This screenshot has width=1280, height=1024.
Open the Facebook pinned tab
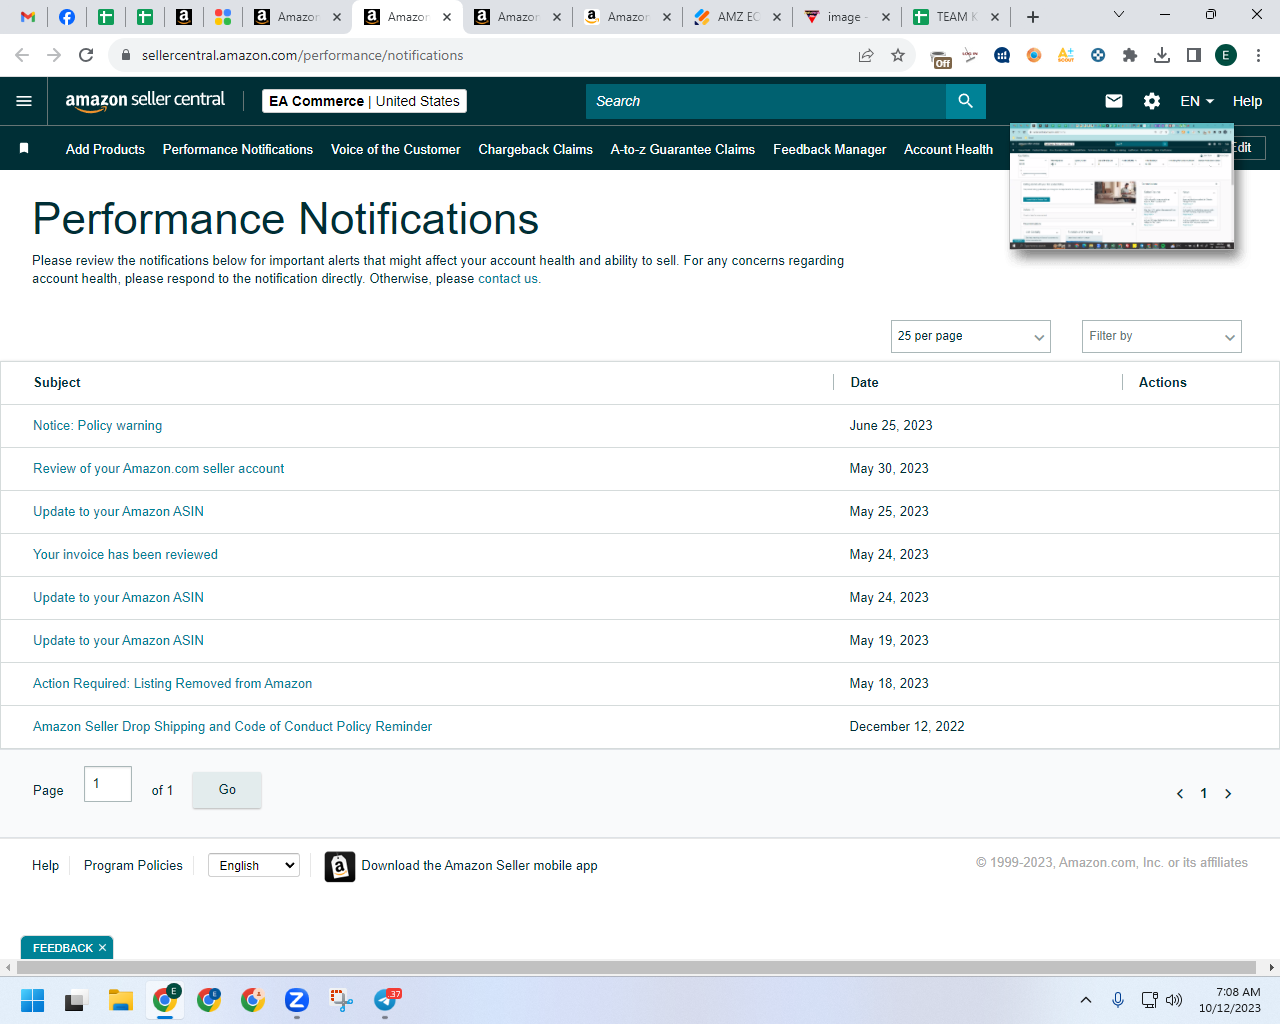[x=67, y=17]
